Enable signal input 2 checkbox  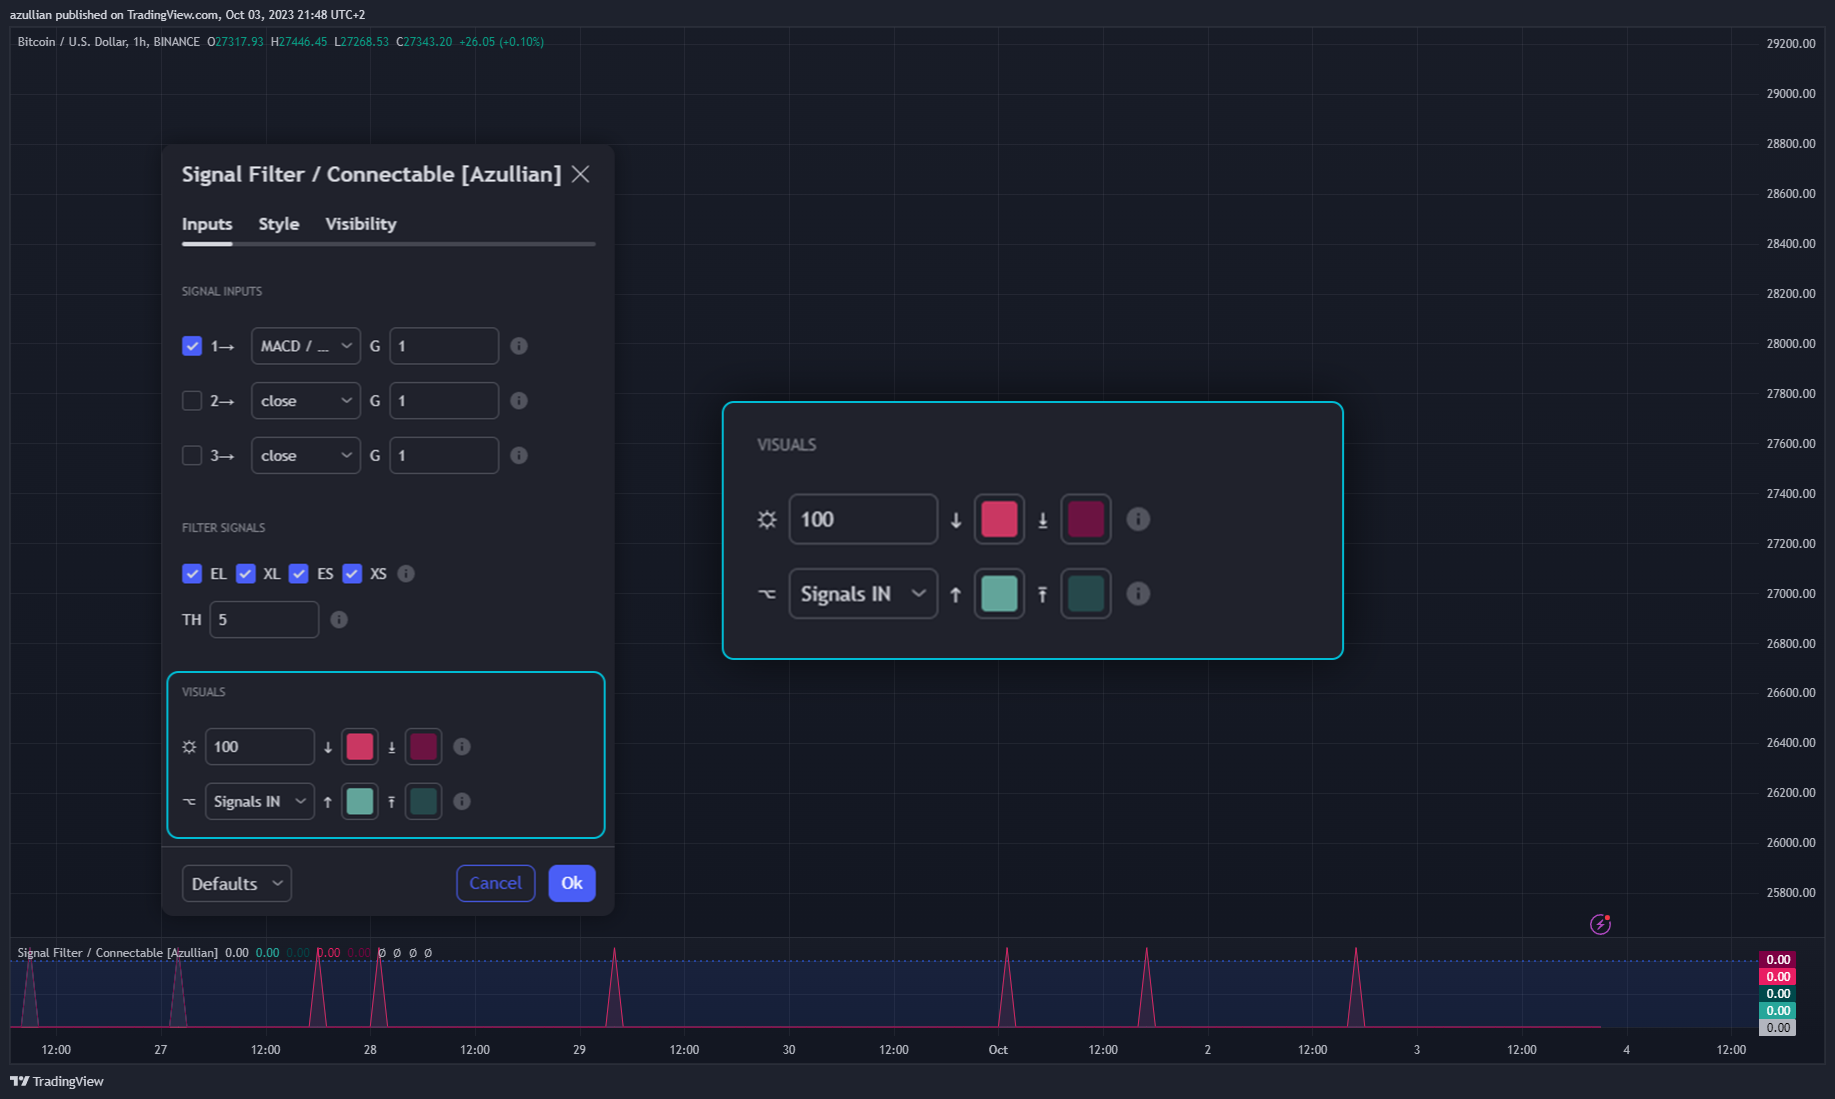pos(192,401)
